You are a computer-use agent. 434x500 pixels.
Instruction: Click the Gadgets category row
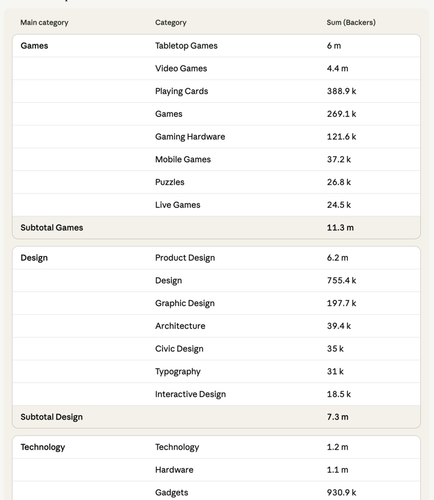tap(216, 492)
